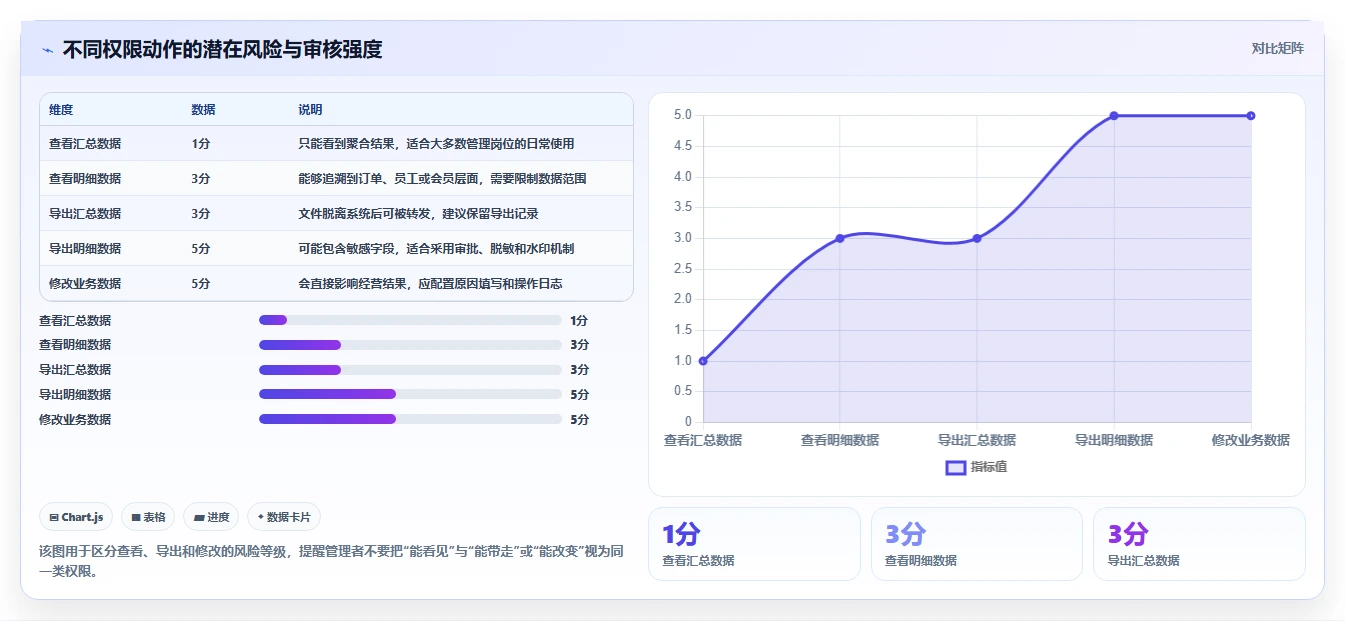Click the 数据卡片 tag chip
The image size is (1345, 621).
pyautogui.click(x=284, y=517)
